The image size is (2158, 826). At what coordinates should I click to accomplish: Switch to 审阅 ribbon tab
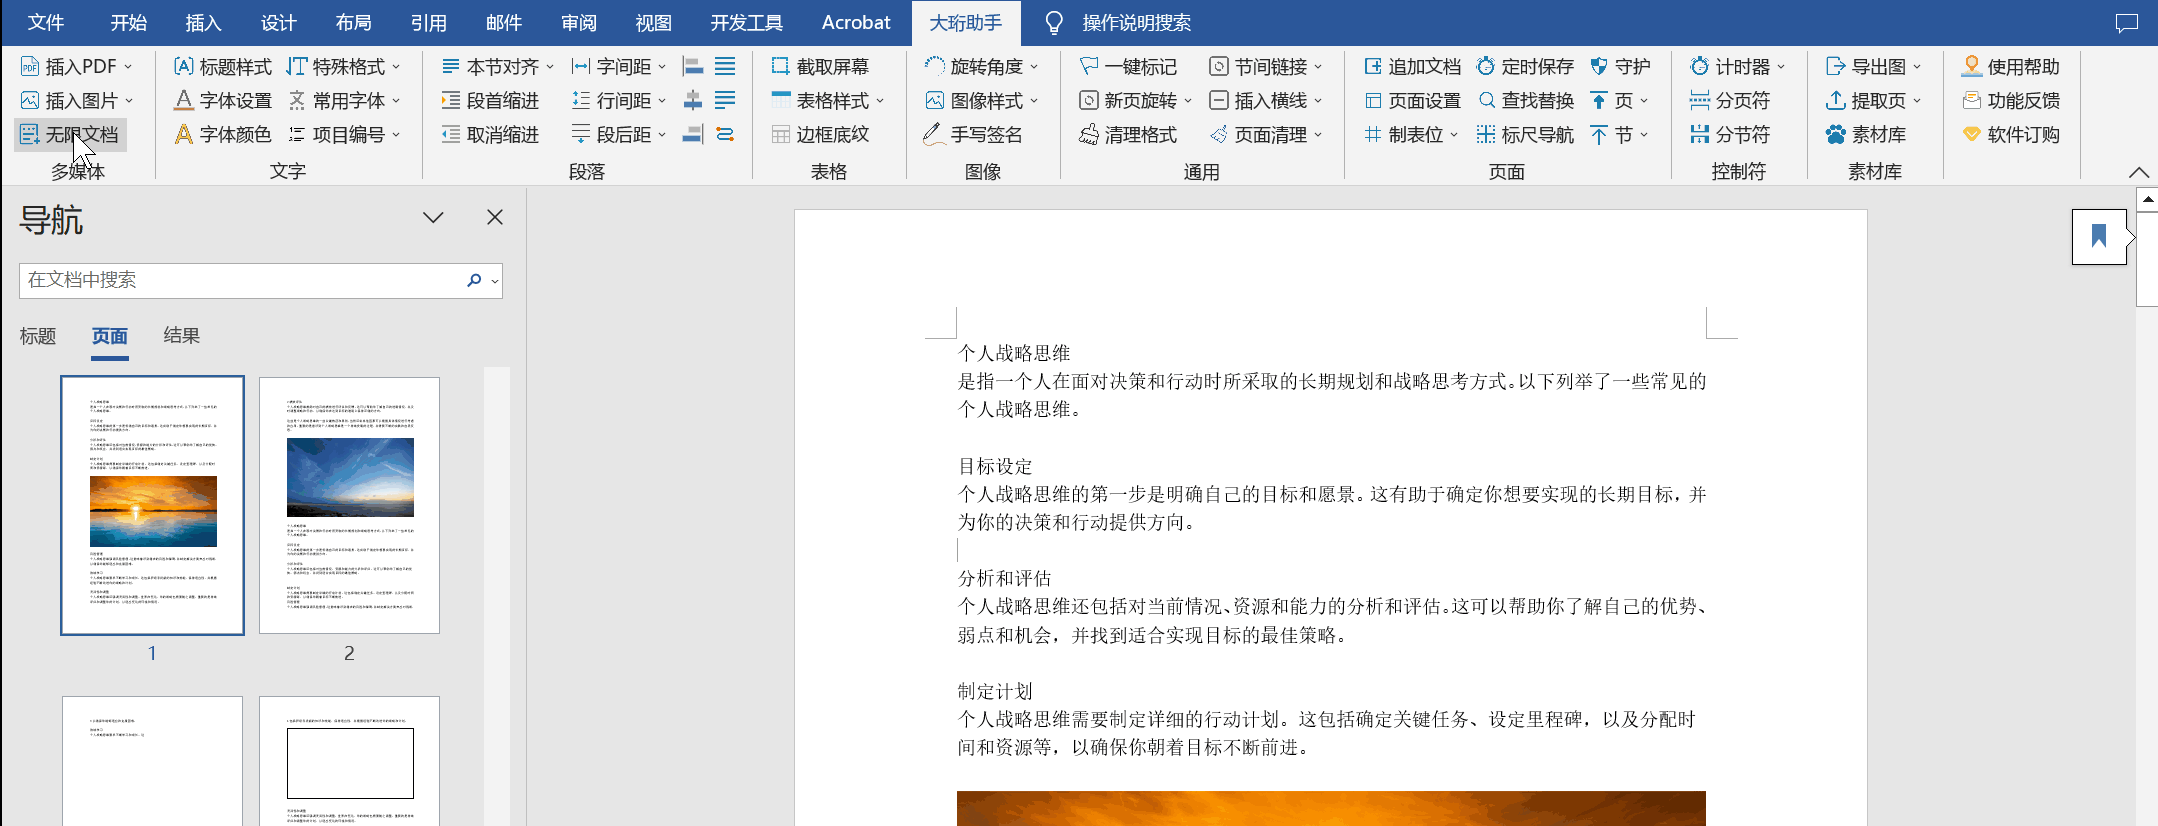pos(579,23)
